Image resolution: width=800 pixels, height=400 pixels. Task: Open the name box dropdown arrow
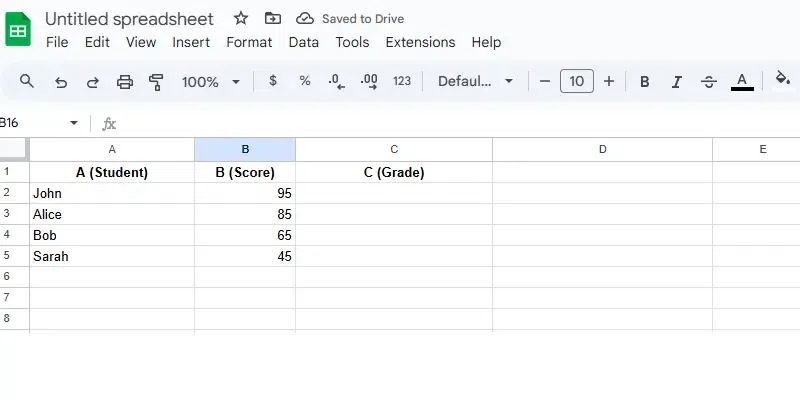pos(73,123)
